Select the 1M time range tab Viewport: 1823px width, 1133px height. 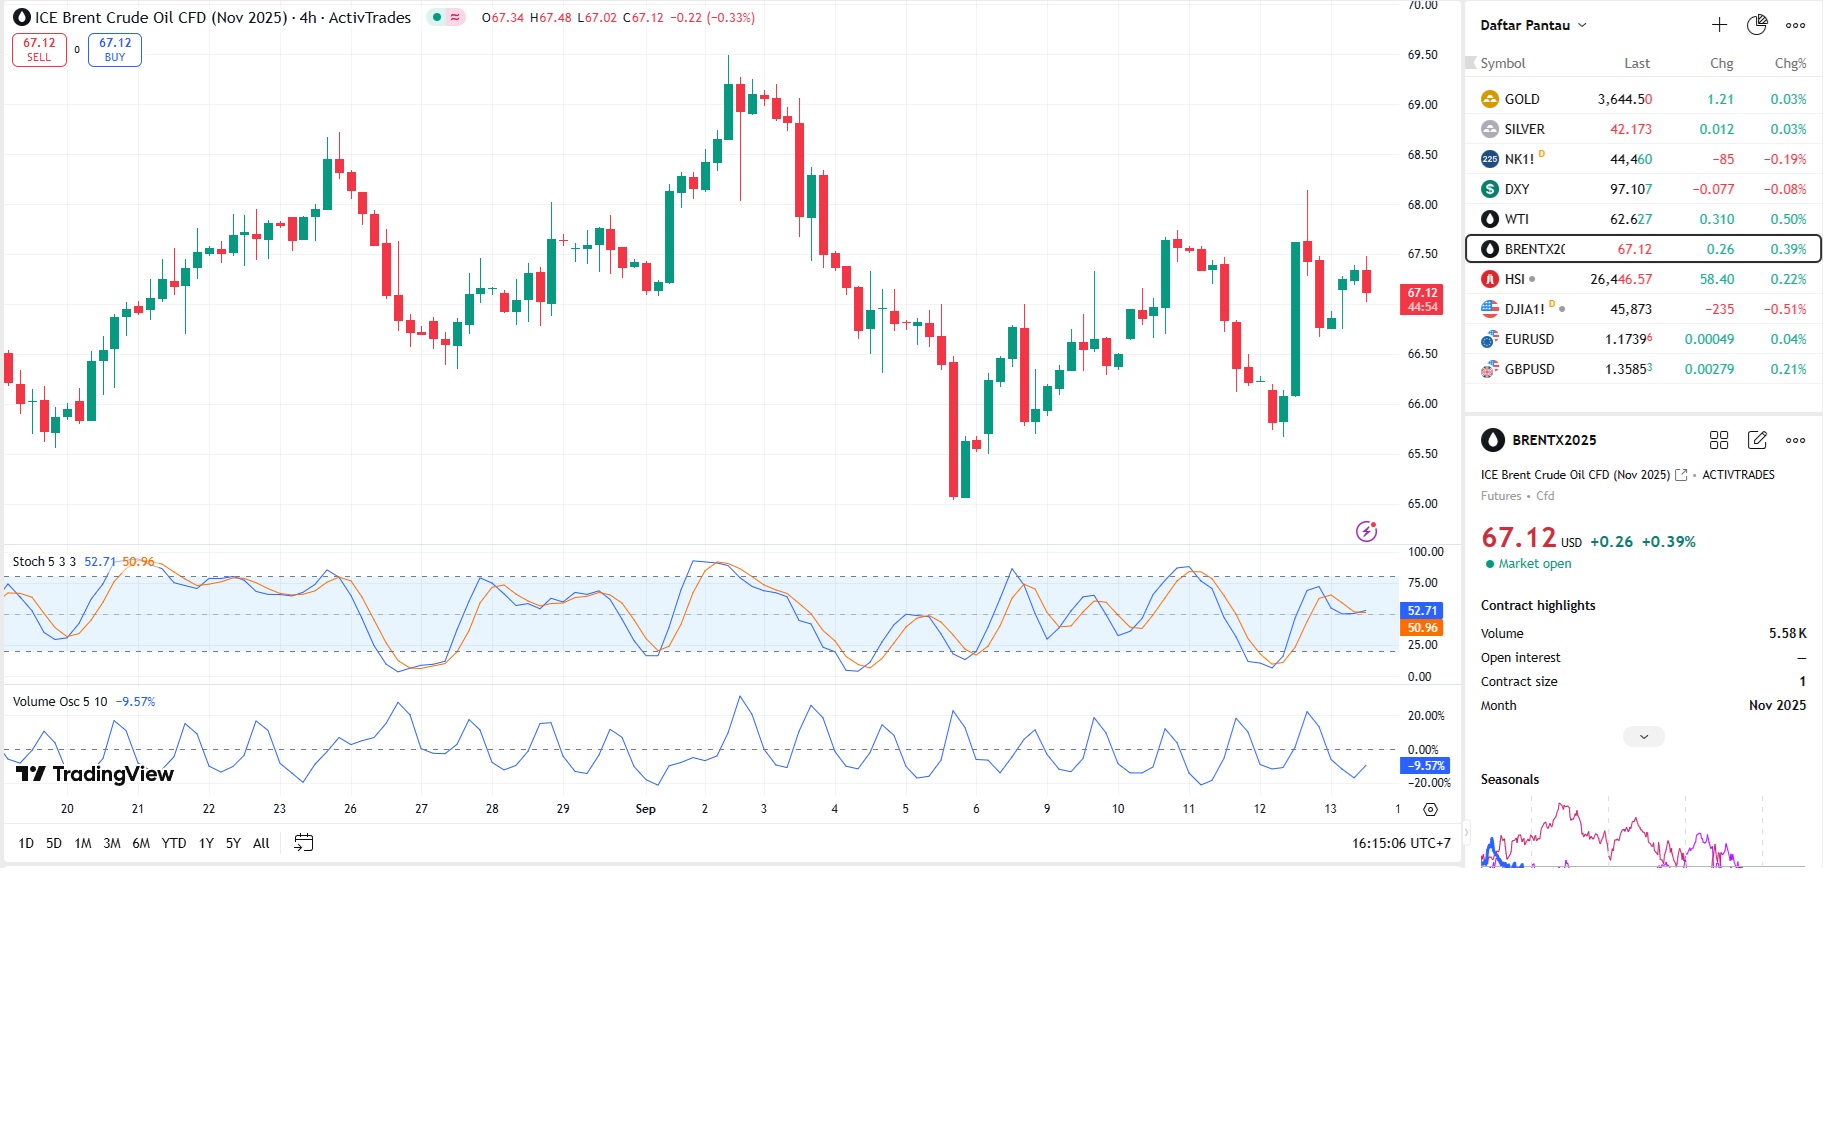coord(83,843)
